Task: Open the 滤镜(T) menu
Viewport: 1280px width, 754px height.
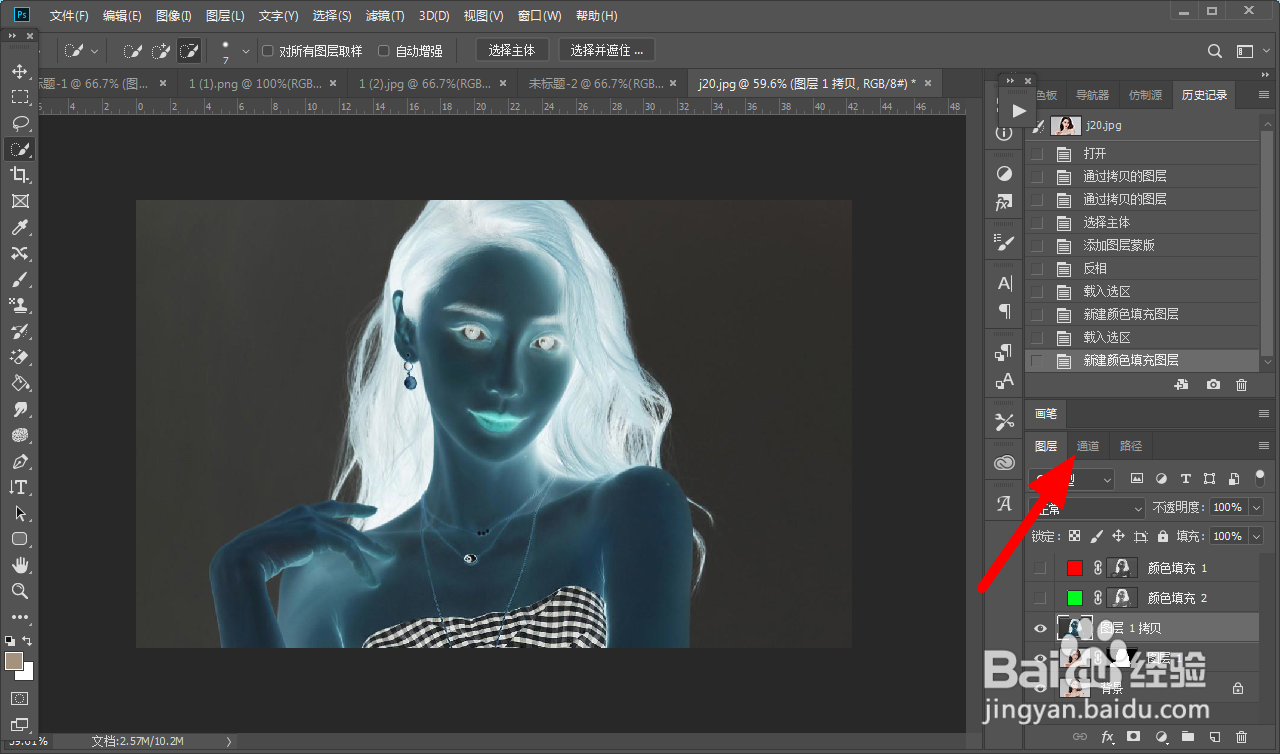Action: (x=385, y=16)
